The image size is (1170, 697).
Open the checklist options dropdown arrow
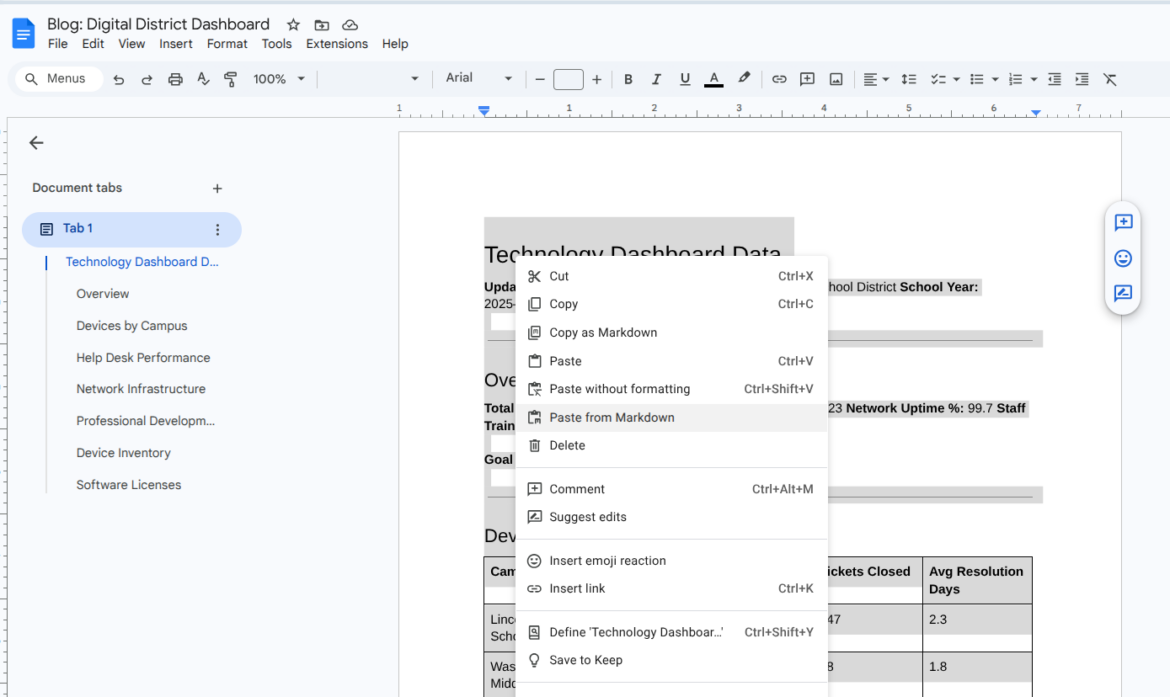956,79
